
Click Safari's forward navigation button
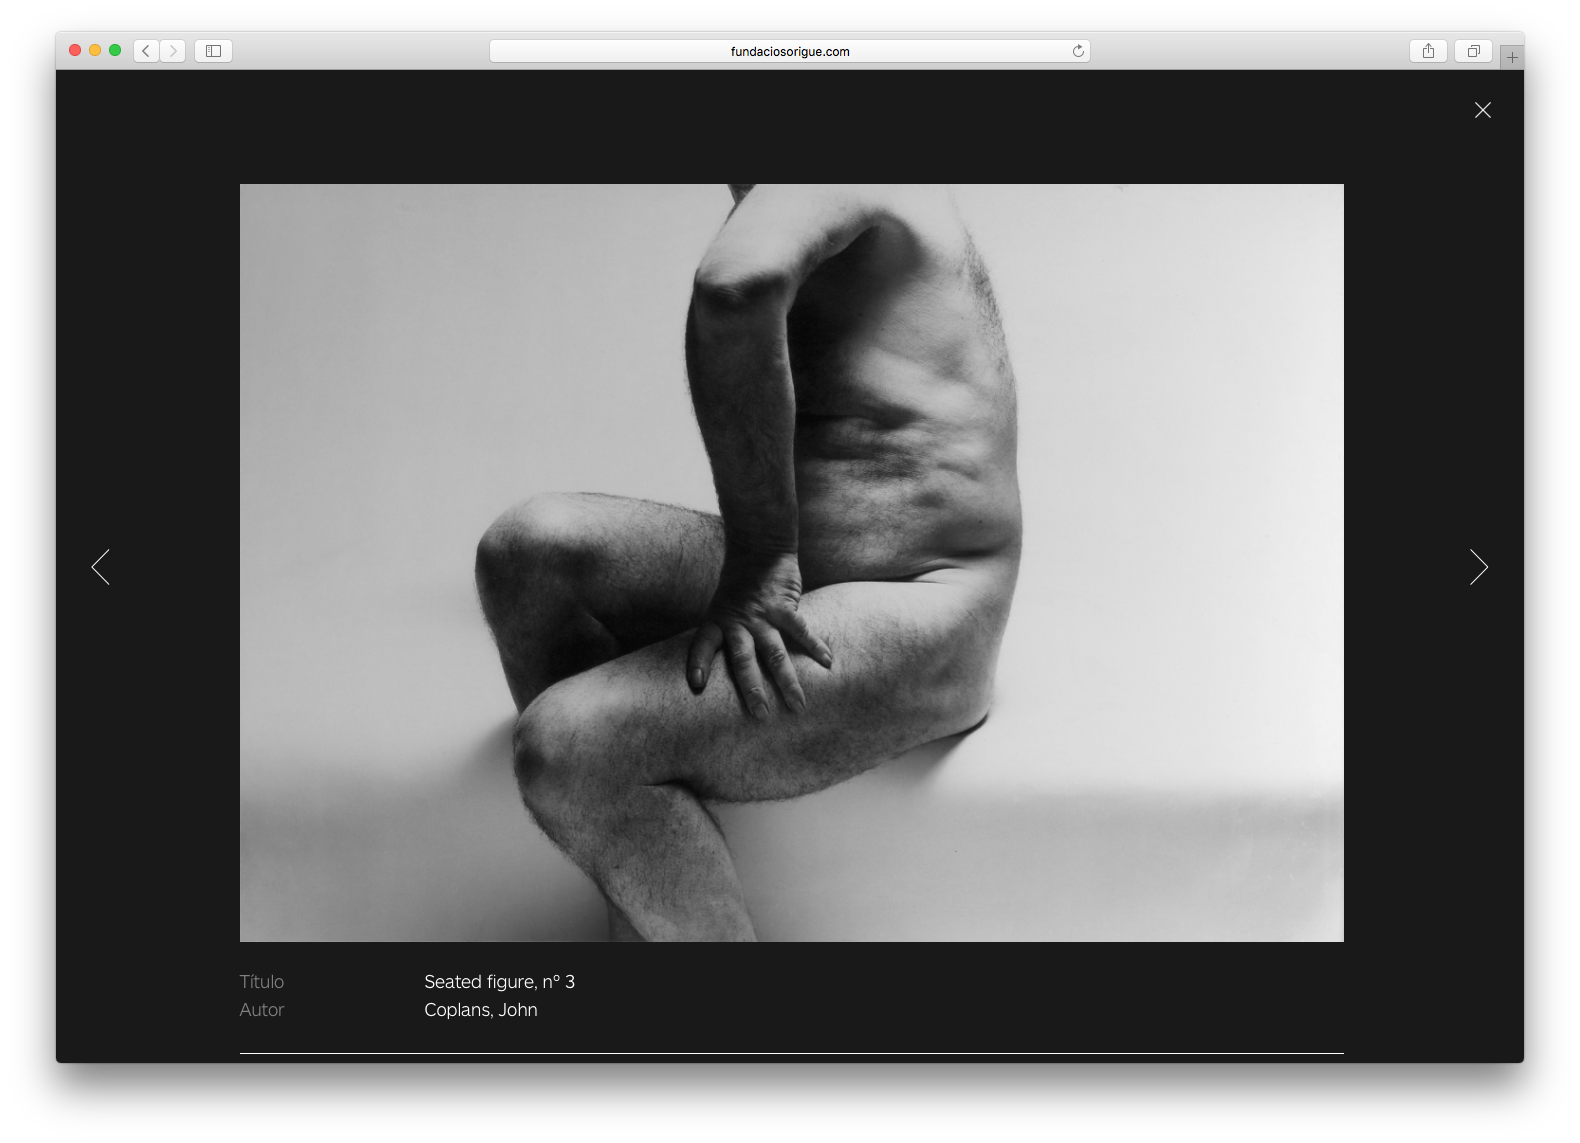pyautogui.click(x=173, y=51)
